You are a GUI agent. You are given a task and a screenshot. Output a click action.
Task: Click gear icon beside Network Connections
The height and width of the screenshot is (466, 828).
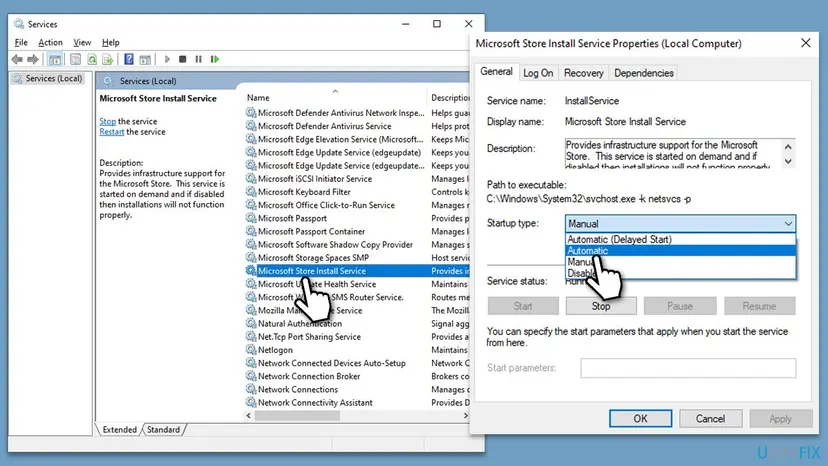[x=251, y=389]
